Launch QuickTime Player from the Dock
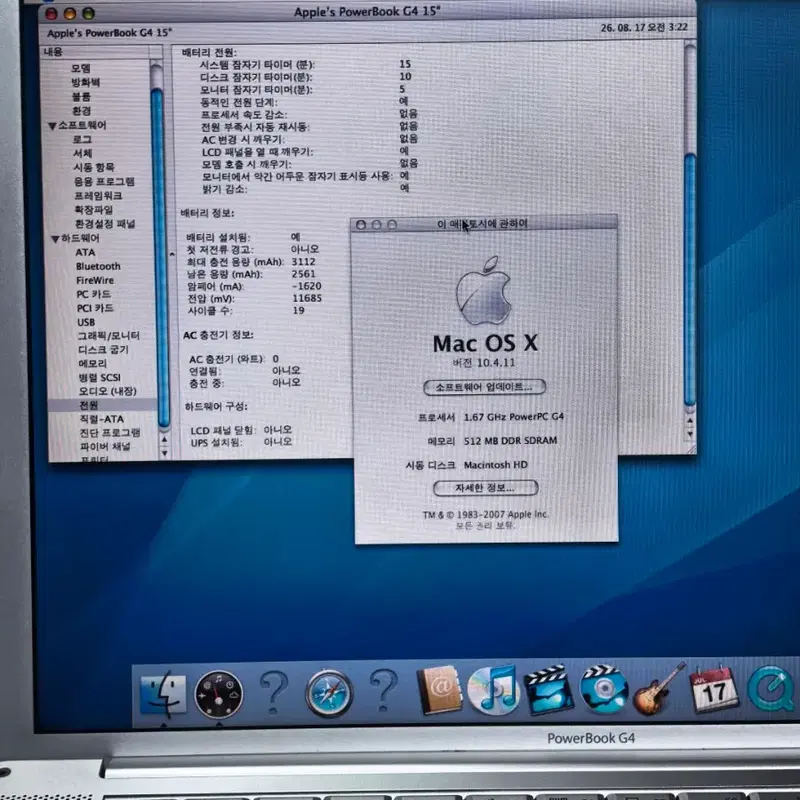800x800 pixels. click(x=771, y=689)
